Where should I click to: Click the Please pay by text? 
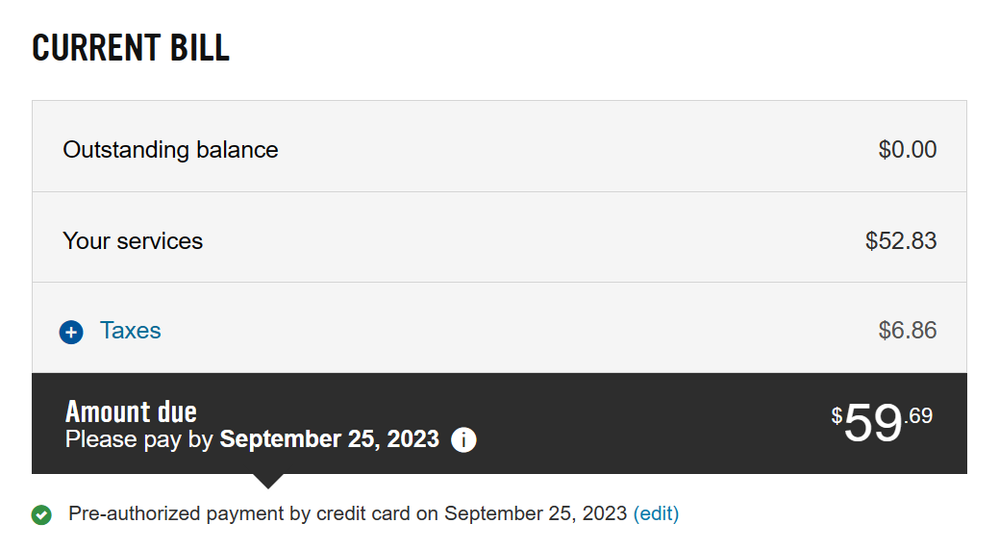(139, 439)
